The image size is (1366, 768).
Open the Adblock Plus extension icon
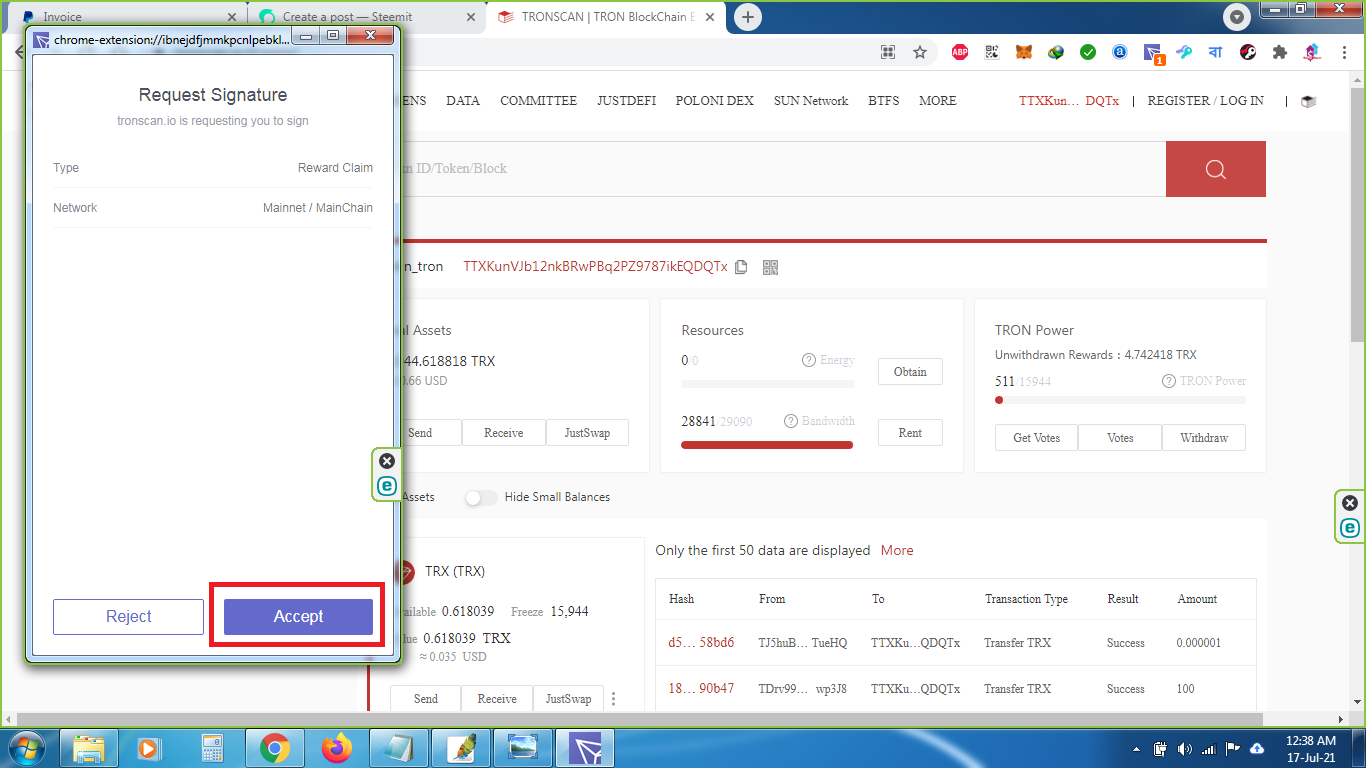point(960,52)
